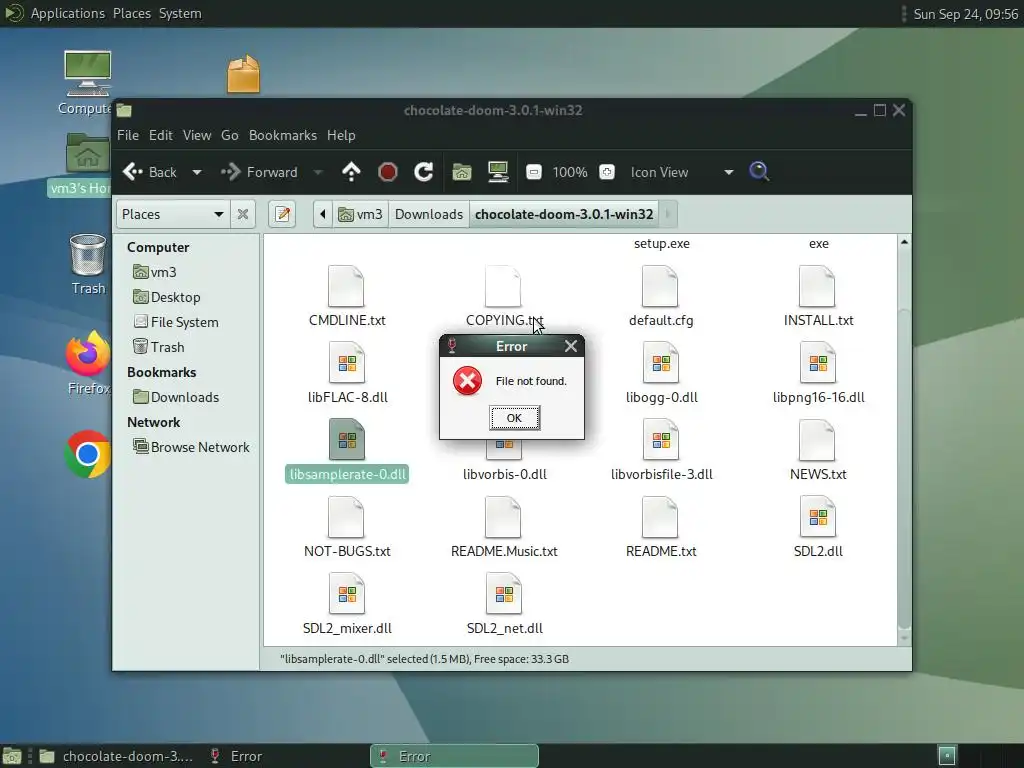Click the Chrome desktop icon
The image size is (1024, 768).
coord(88,454)
